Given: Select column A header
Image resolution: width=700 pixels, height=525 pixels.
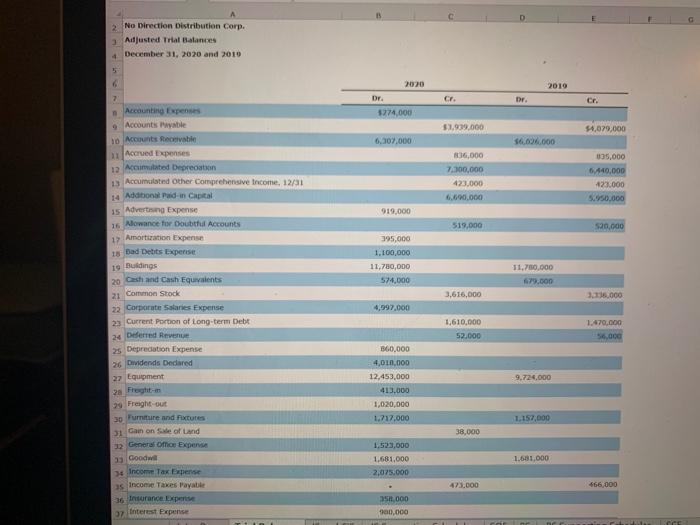Looking at the screenshot, I should pyautogui.click(x=232, y=15).
